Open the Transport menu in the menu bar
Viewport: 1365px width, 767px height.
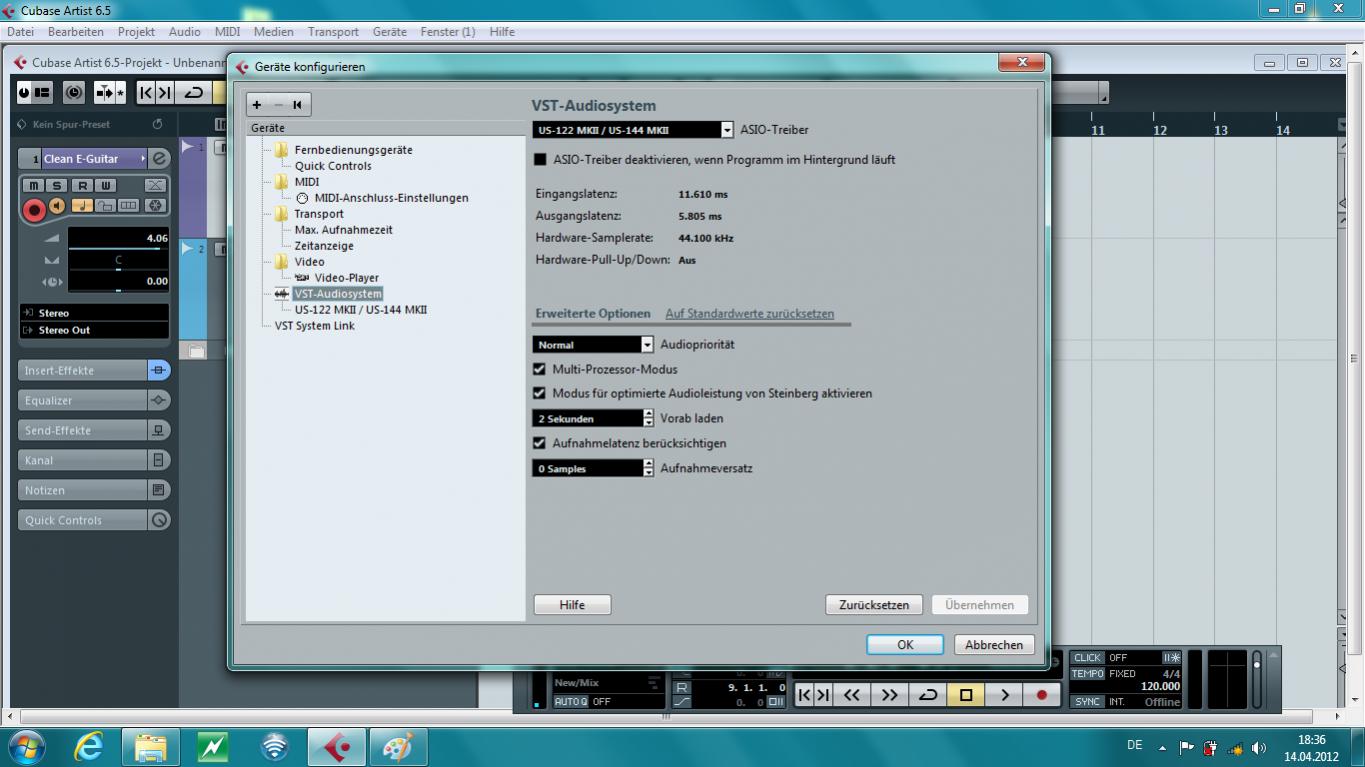click(x=333, y=31)
